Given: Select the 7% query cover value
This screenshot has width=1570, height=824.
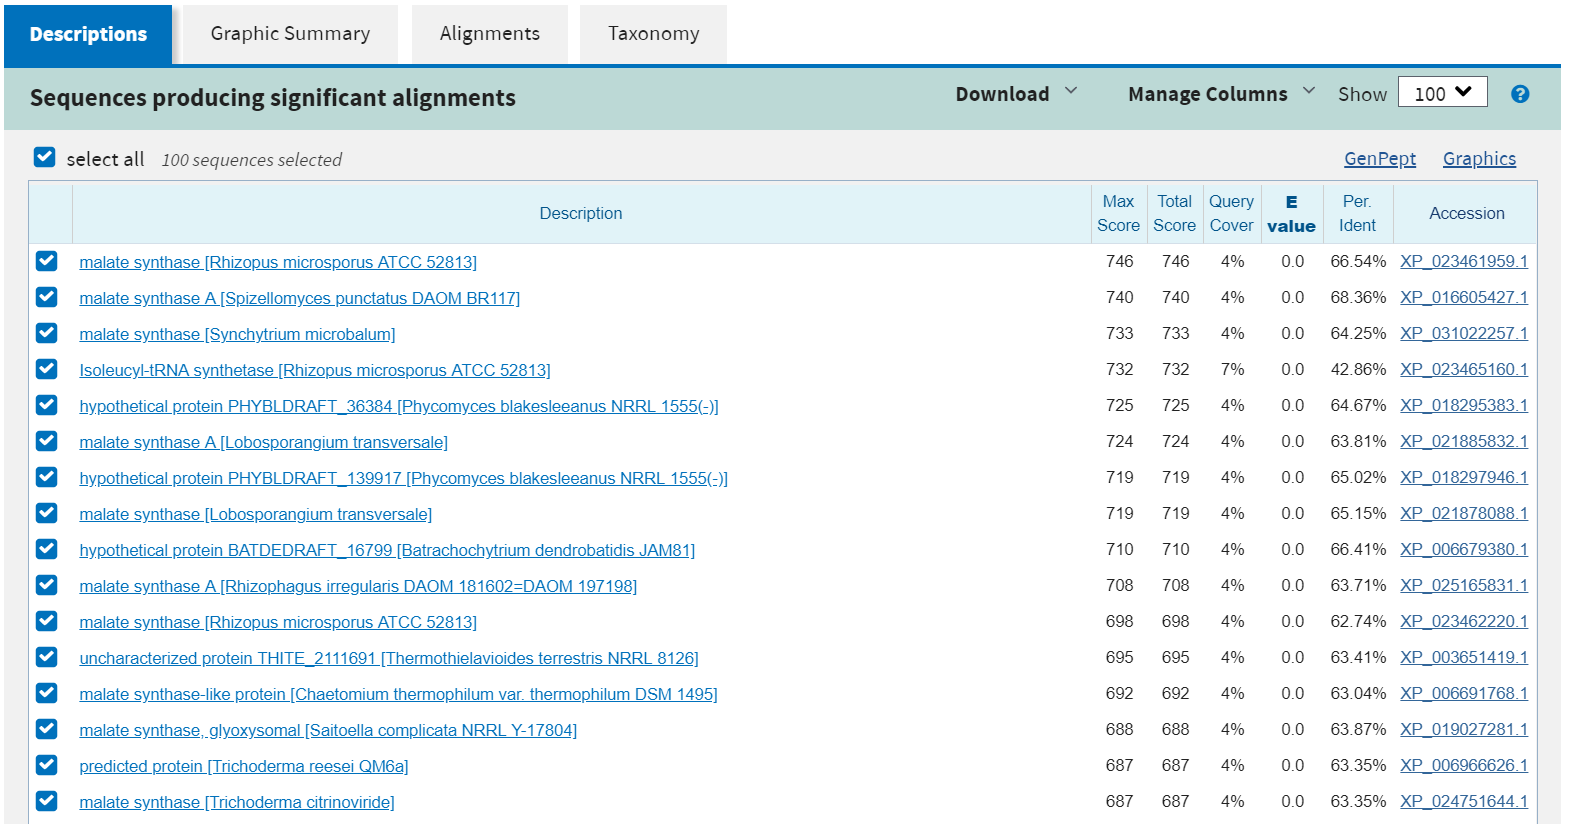Looking at the screenshot, I should (1232, 369).
